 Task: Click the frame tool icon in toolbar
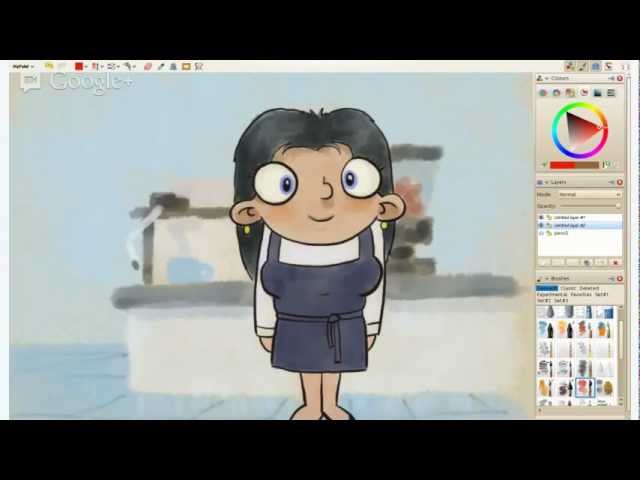tap(186, 66)
